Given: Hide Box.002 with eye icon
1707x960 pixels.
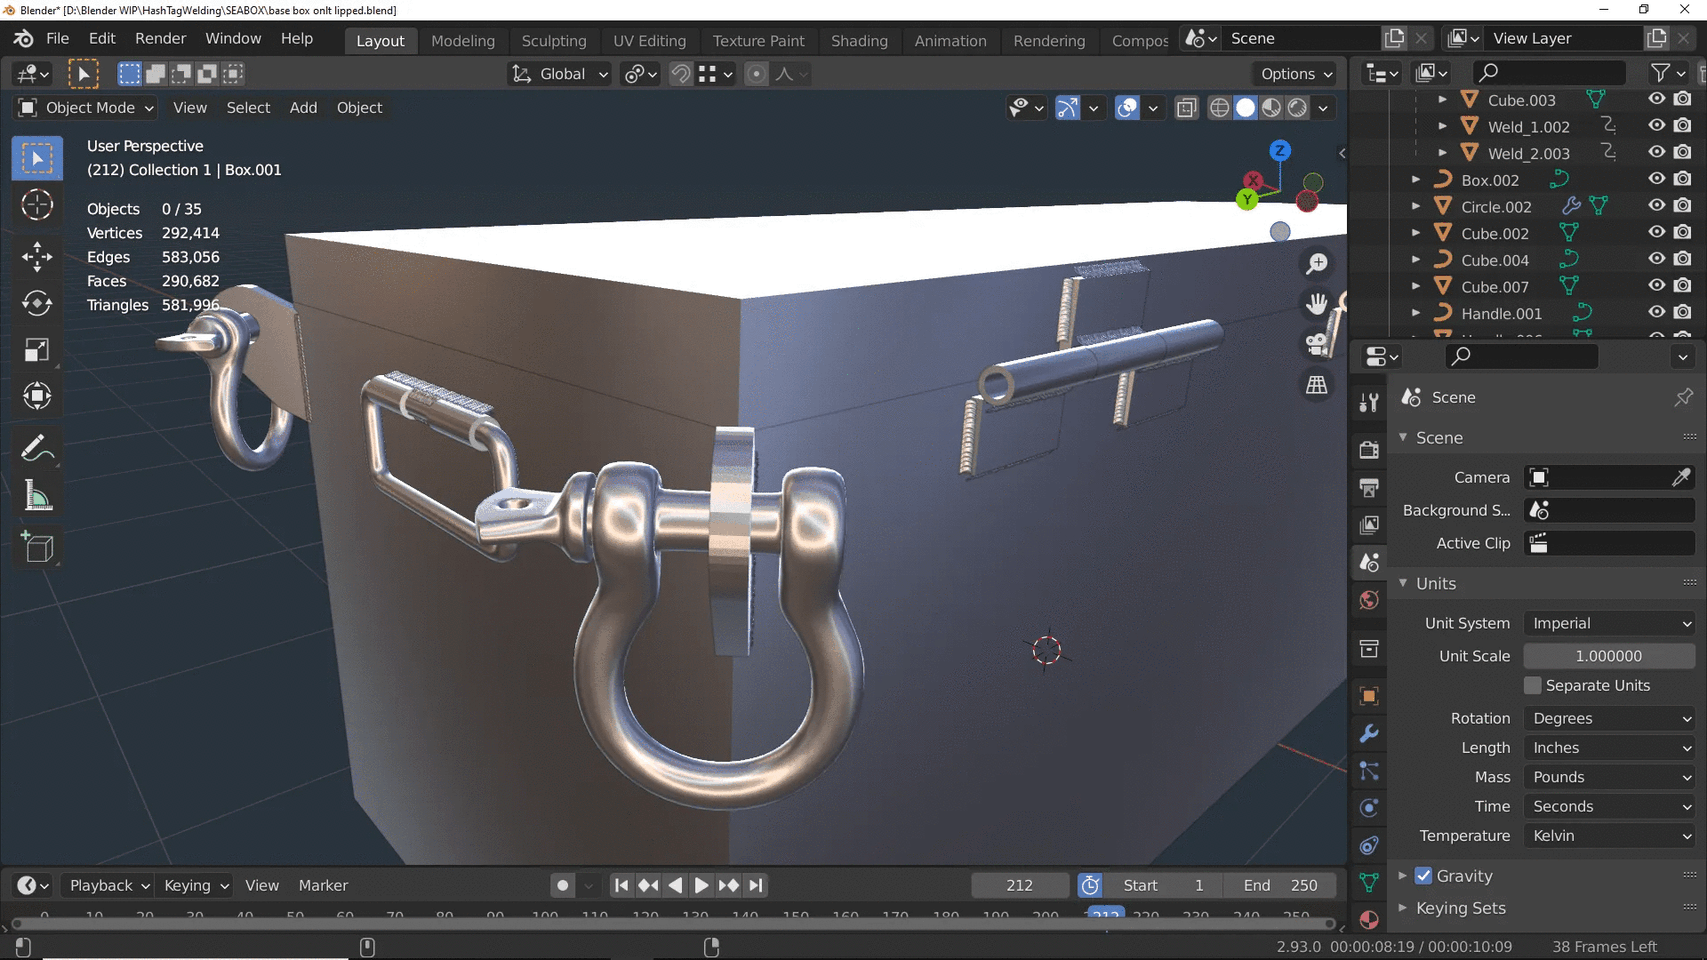Looking at the screenshot, I should click(1656, 179).
